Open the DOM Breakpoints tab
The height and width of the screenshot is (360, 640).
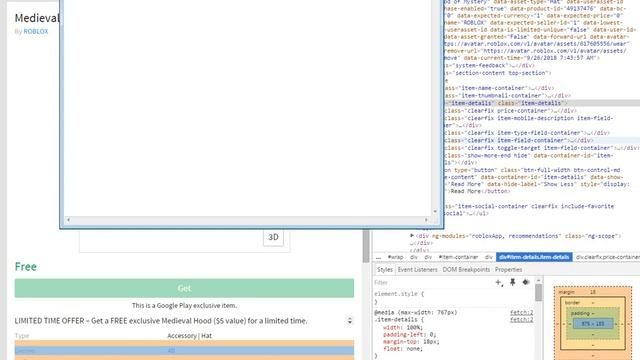[x=466, y=270]
